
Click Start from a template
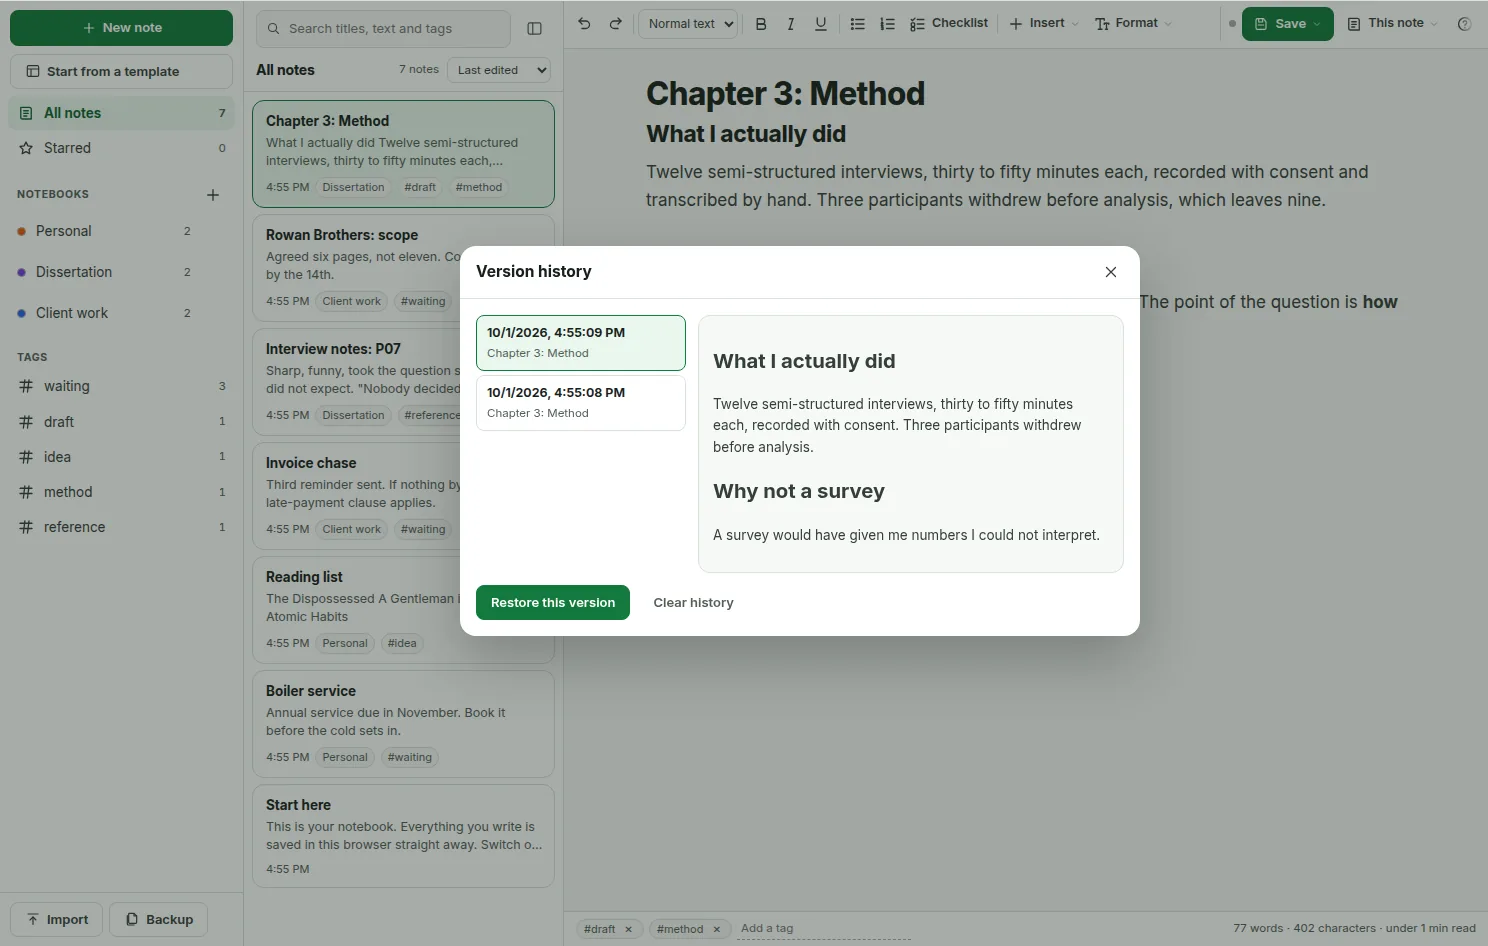pos(121,72)
